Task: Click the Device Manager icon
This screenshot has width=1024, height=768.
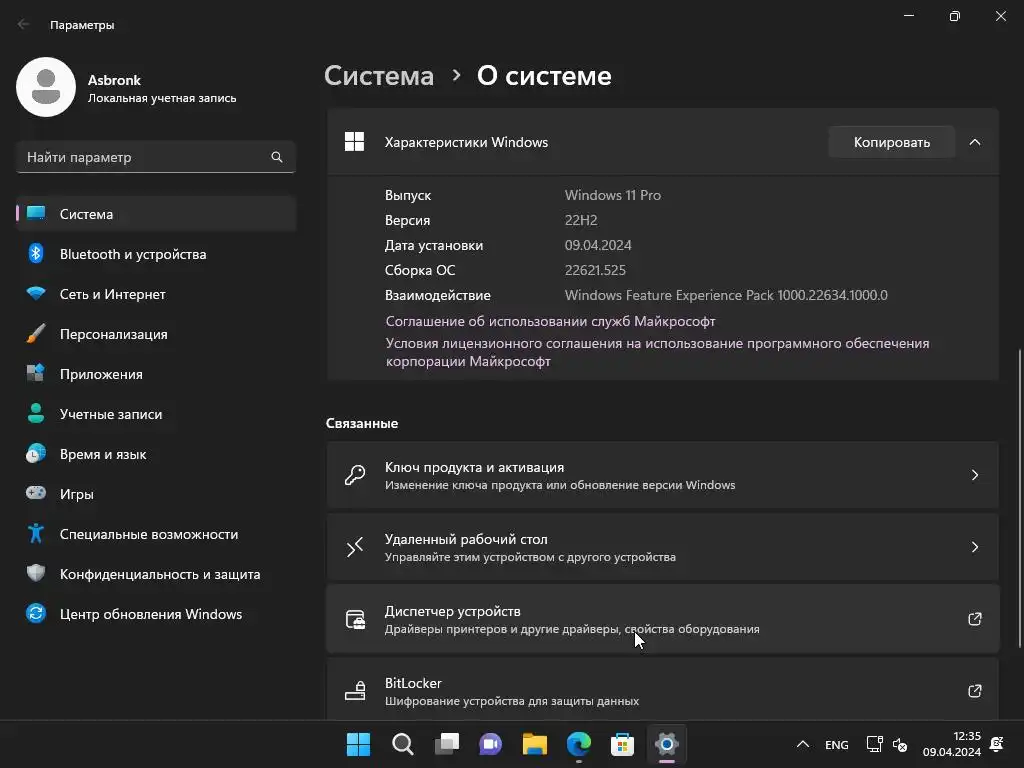Action: coord(355,619)
